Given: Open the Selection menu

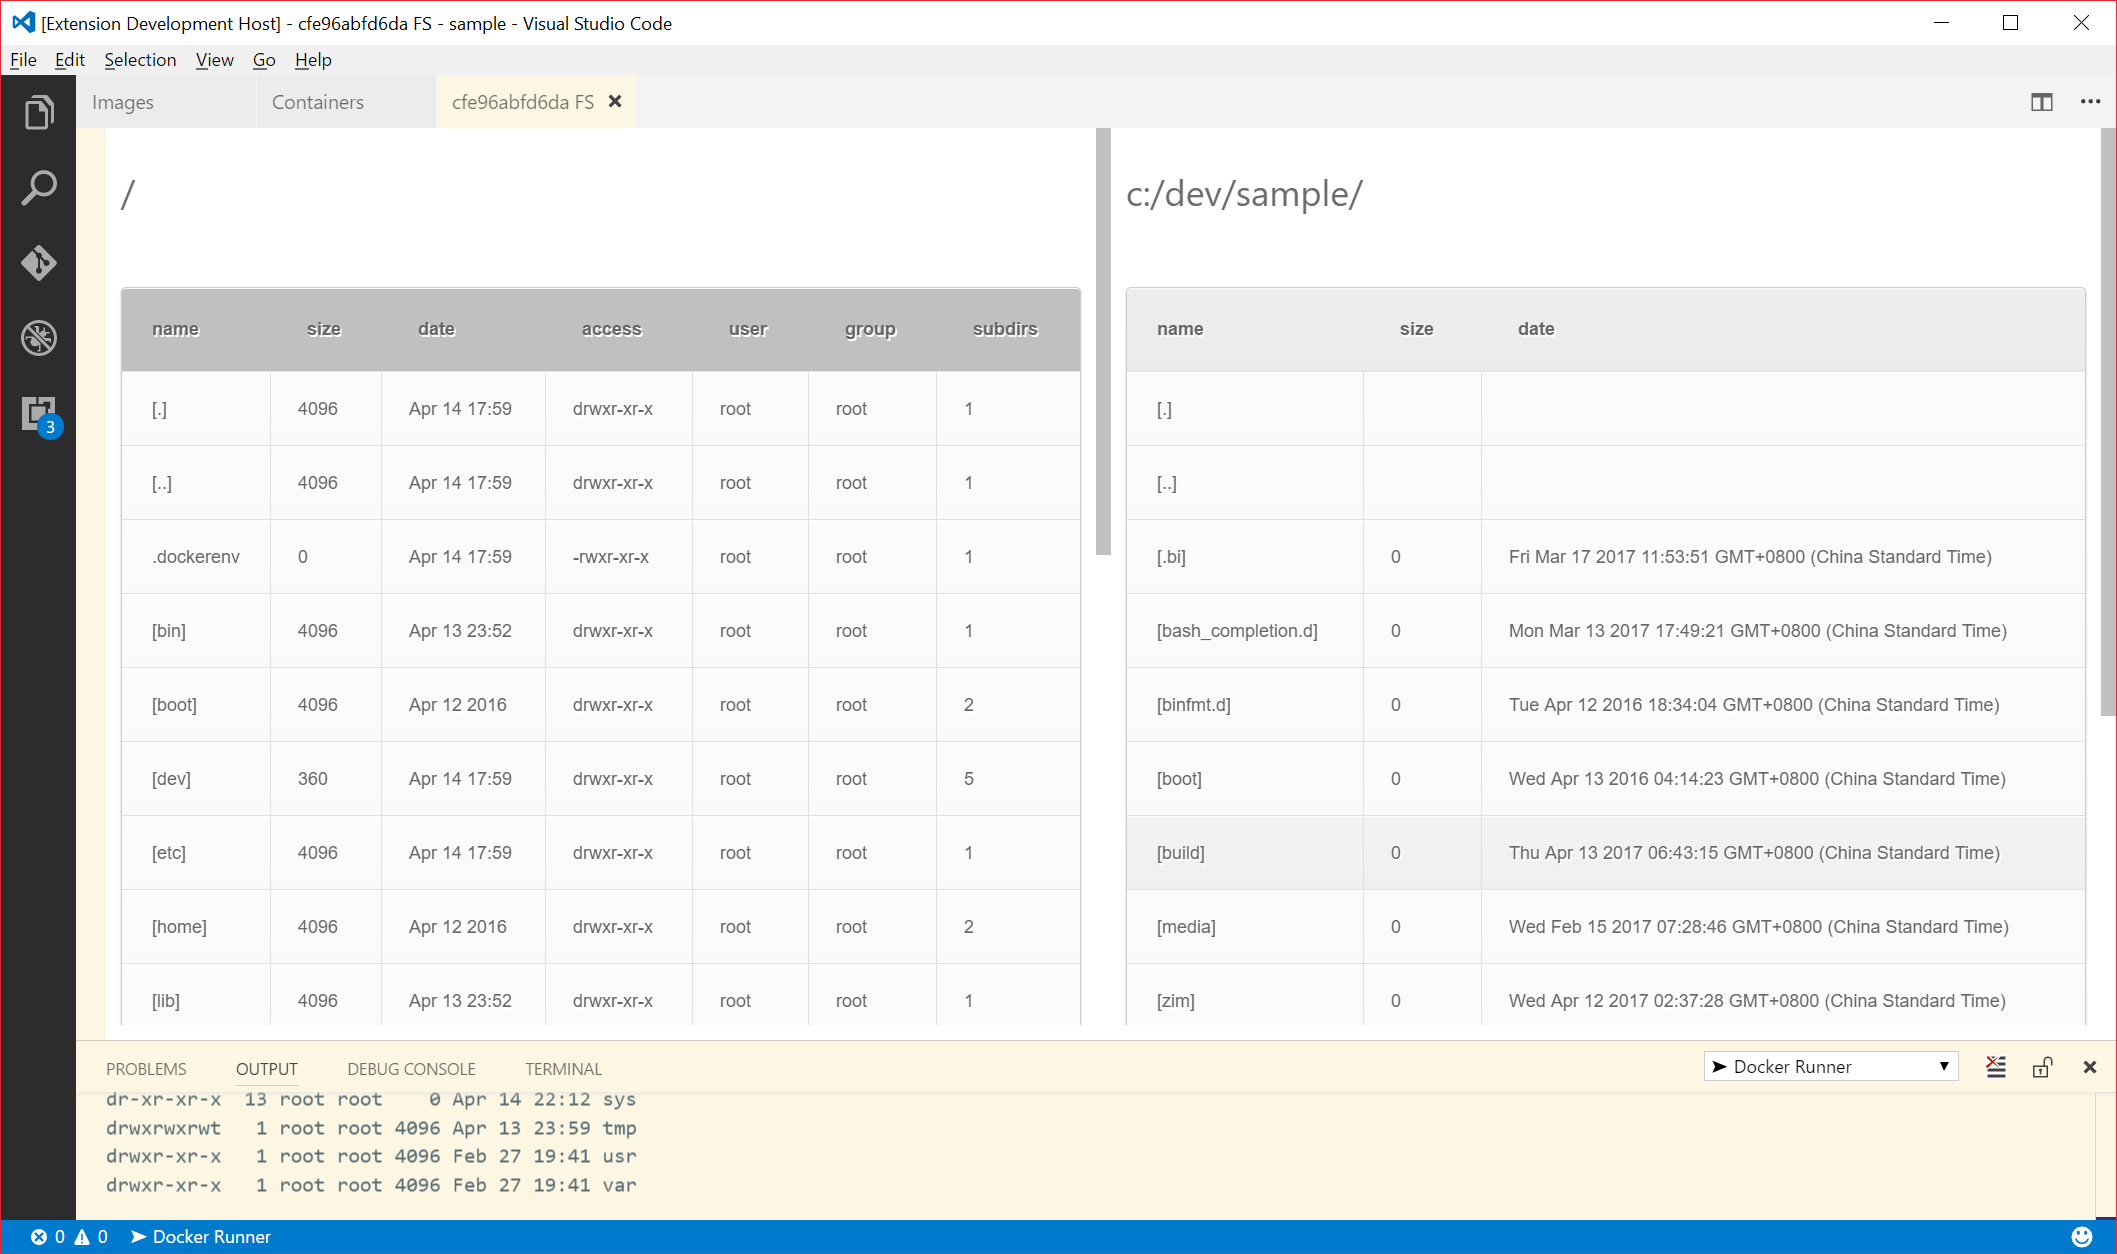Looking at the screenshot, I should coord(140,60).
